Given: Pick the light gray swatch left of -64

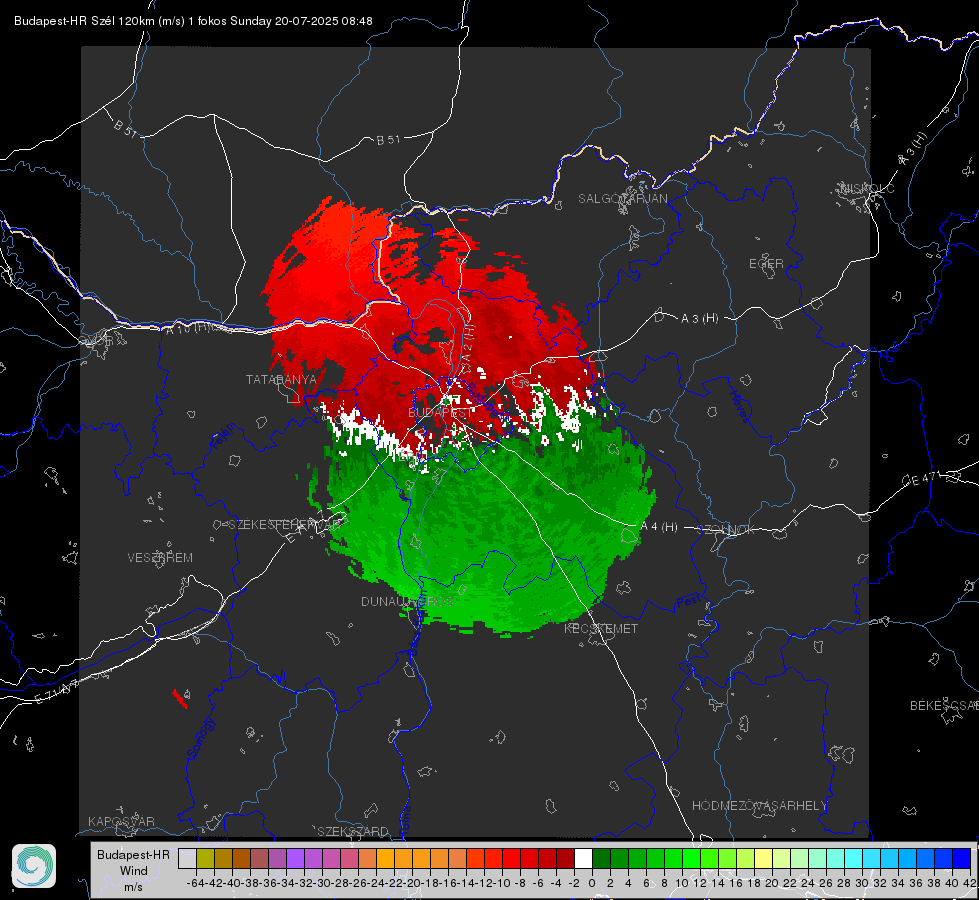Looking at the screenshot, I should (187, 858).
